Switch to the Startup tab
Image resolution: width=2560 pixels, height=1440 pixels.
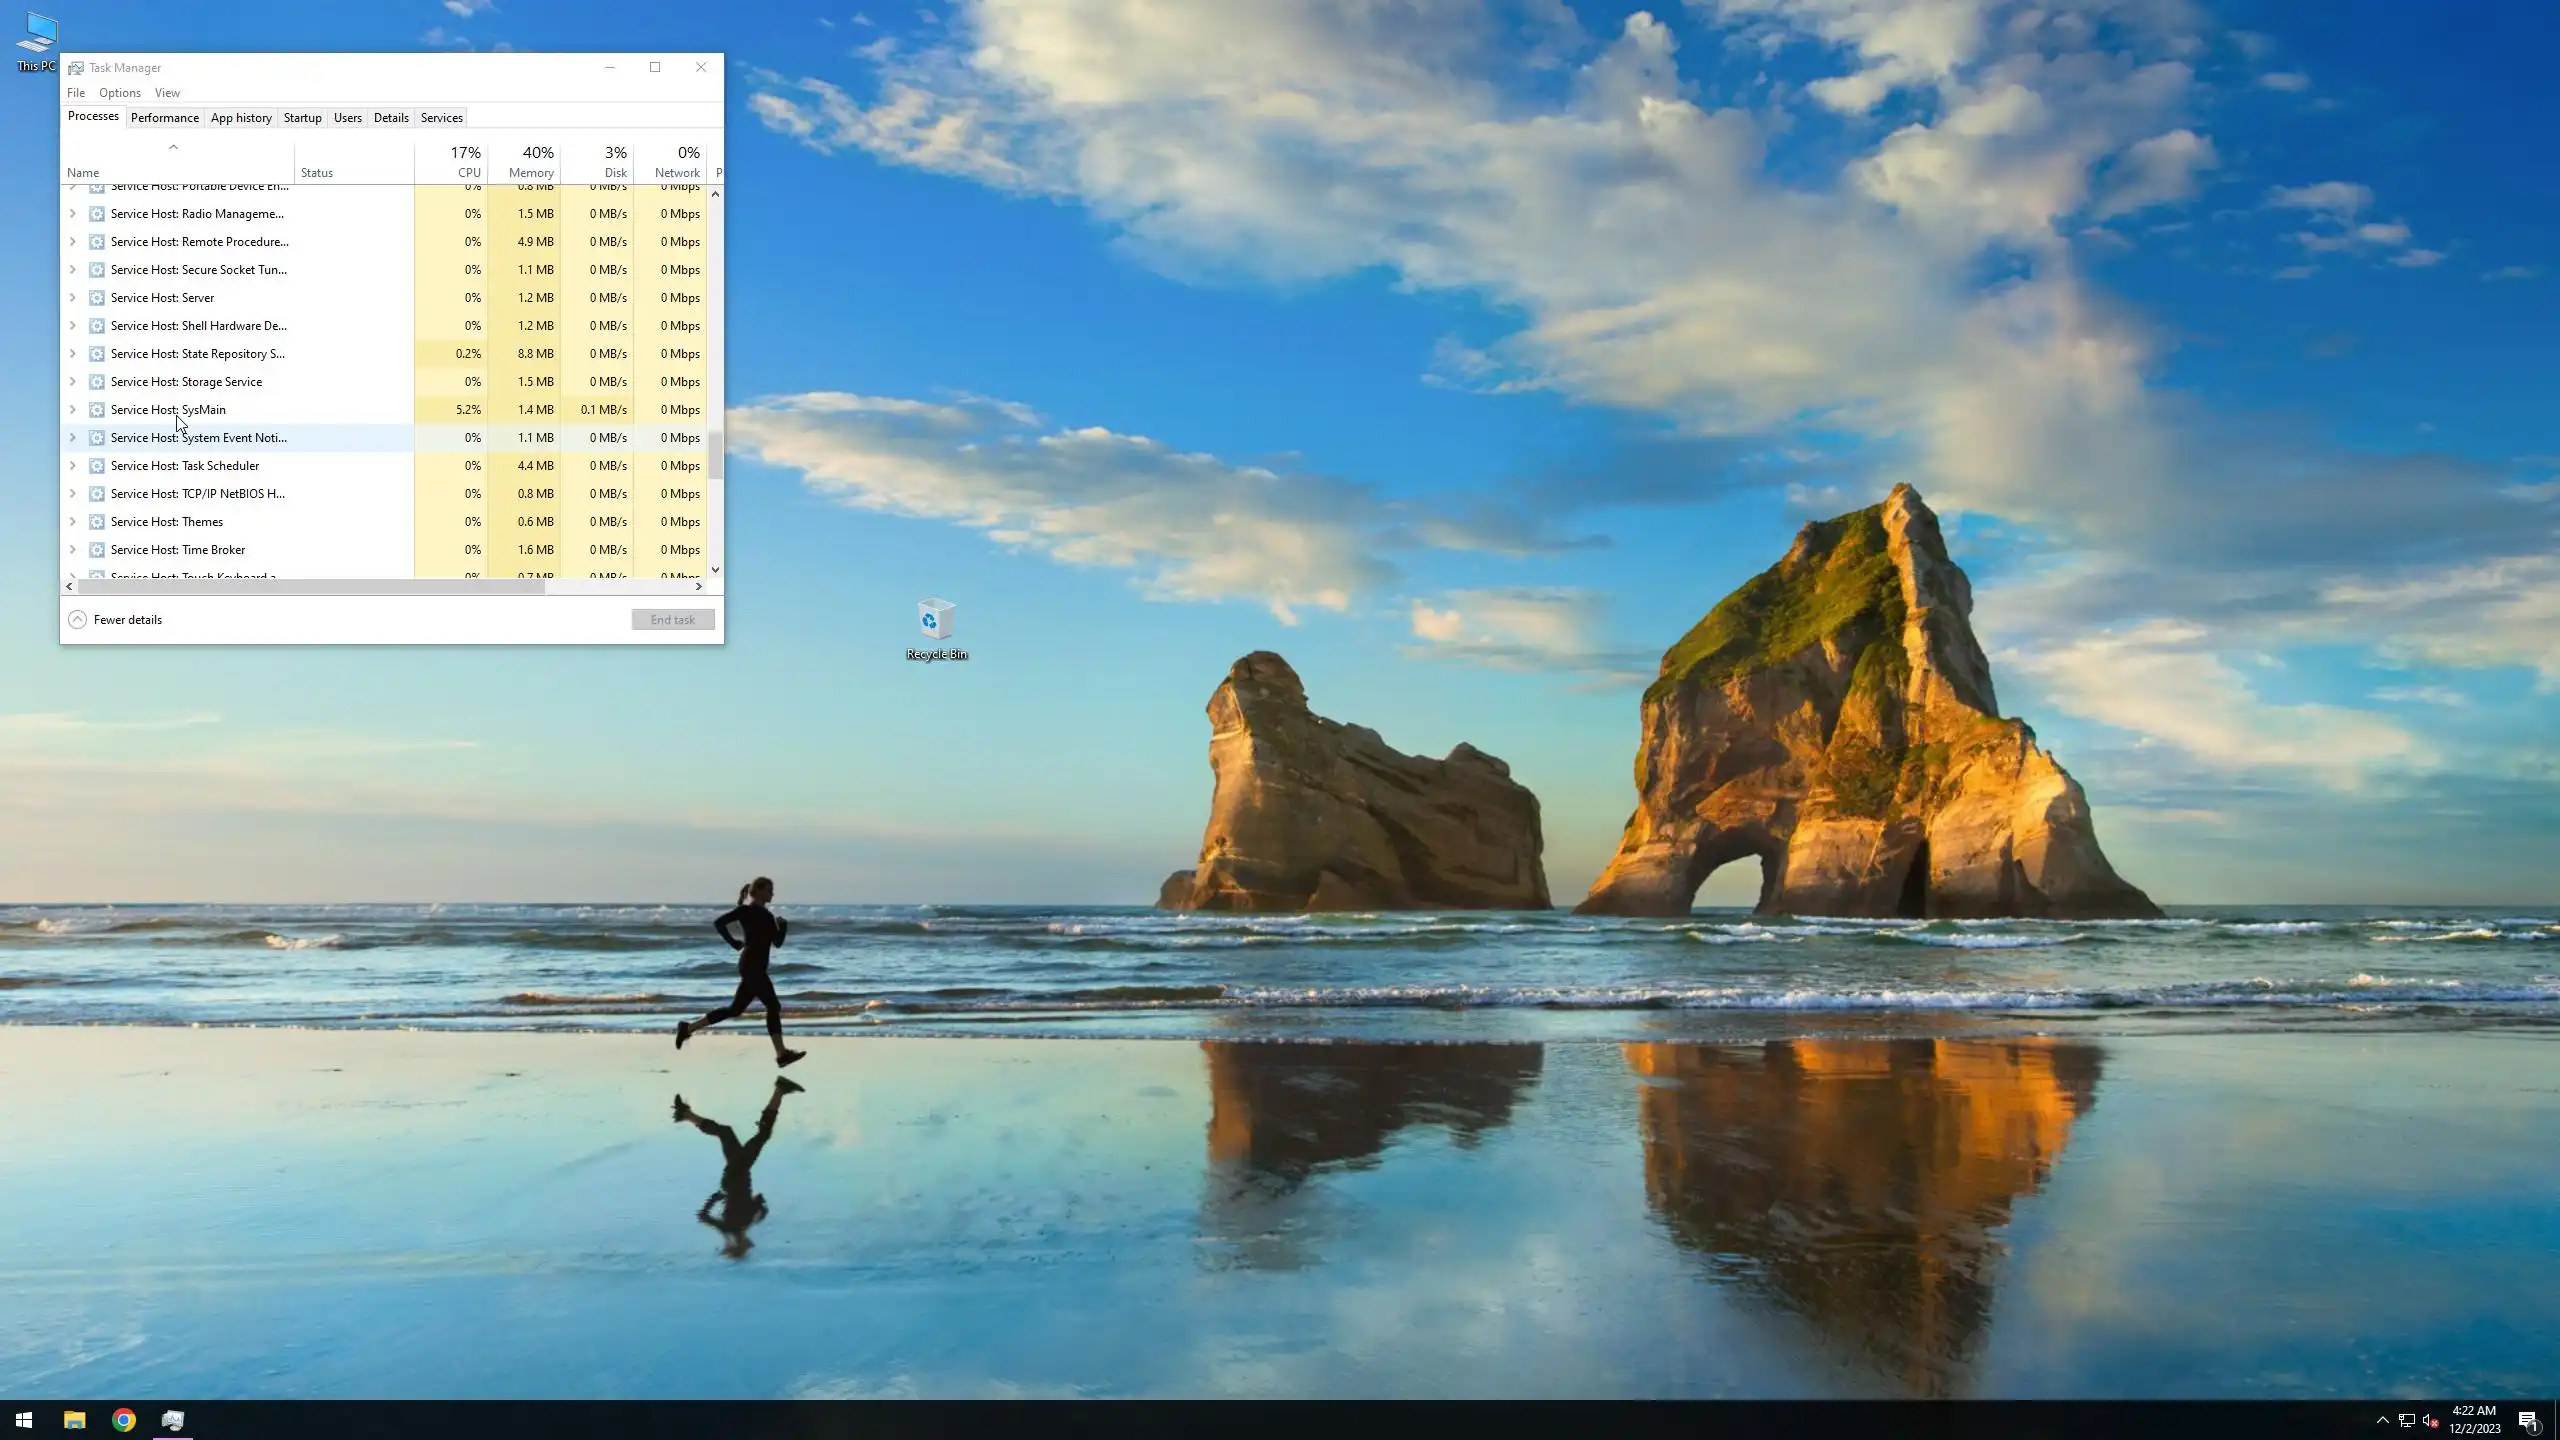302,118
